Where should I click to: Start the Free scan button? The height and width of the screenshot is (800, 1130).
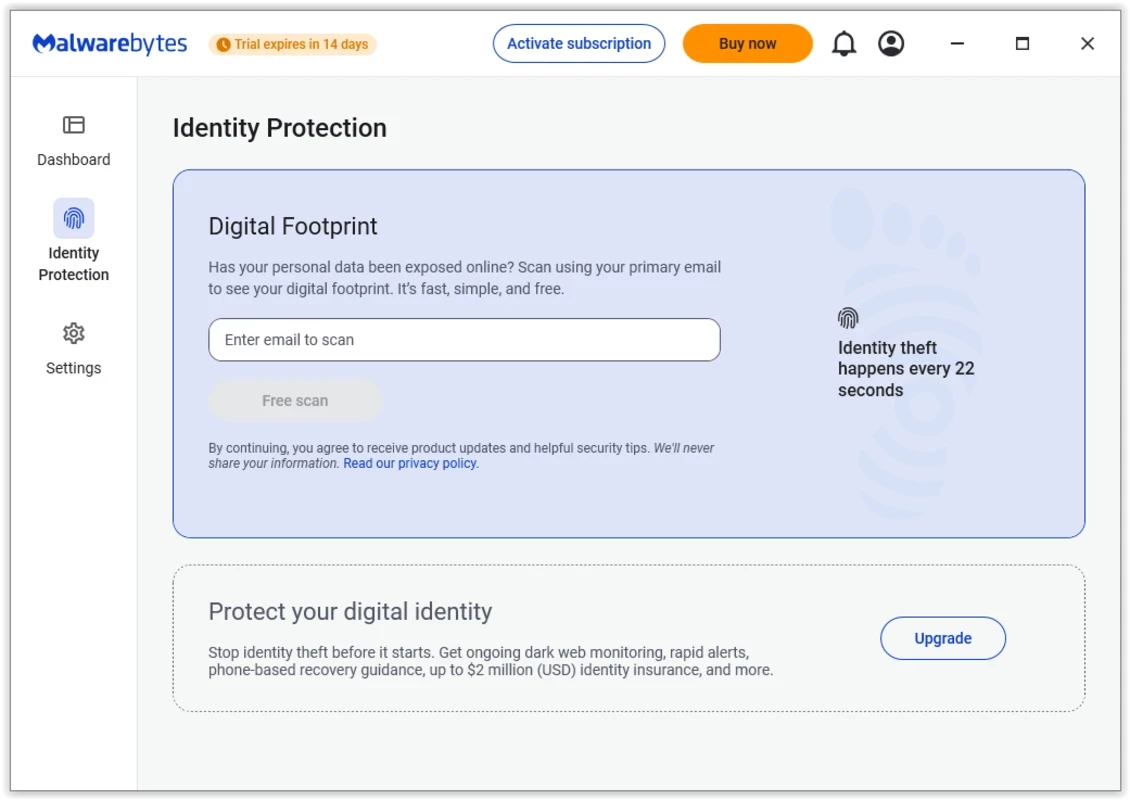click(295, 401)
